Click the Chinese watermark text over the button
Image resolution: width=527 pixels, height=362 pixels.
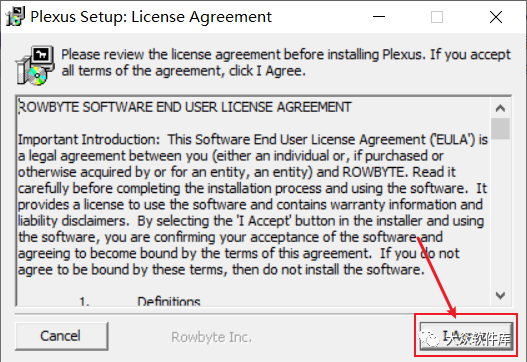[477, 338]
